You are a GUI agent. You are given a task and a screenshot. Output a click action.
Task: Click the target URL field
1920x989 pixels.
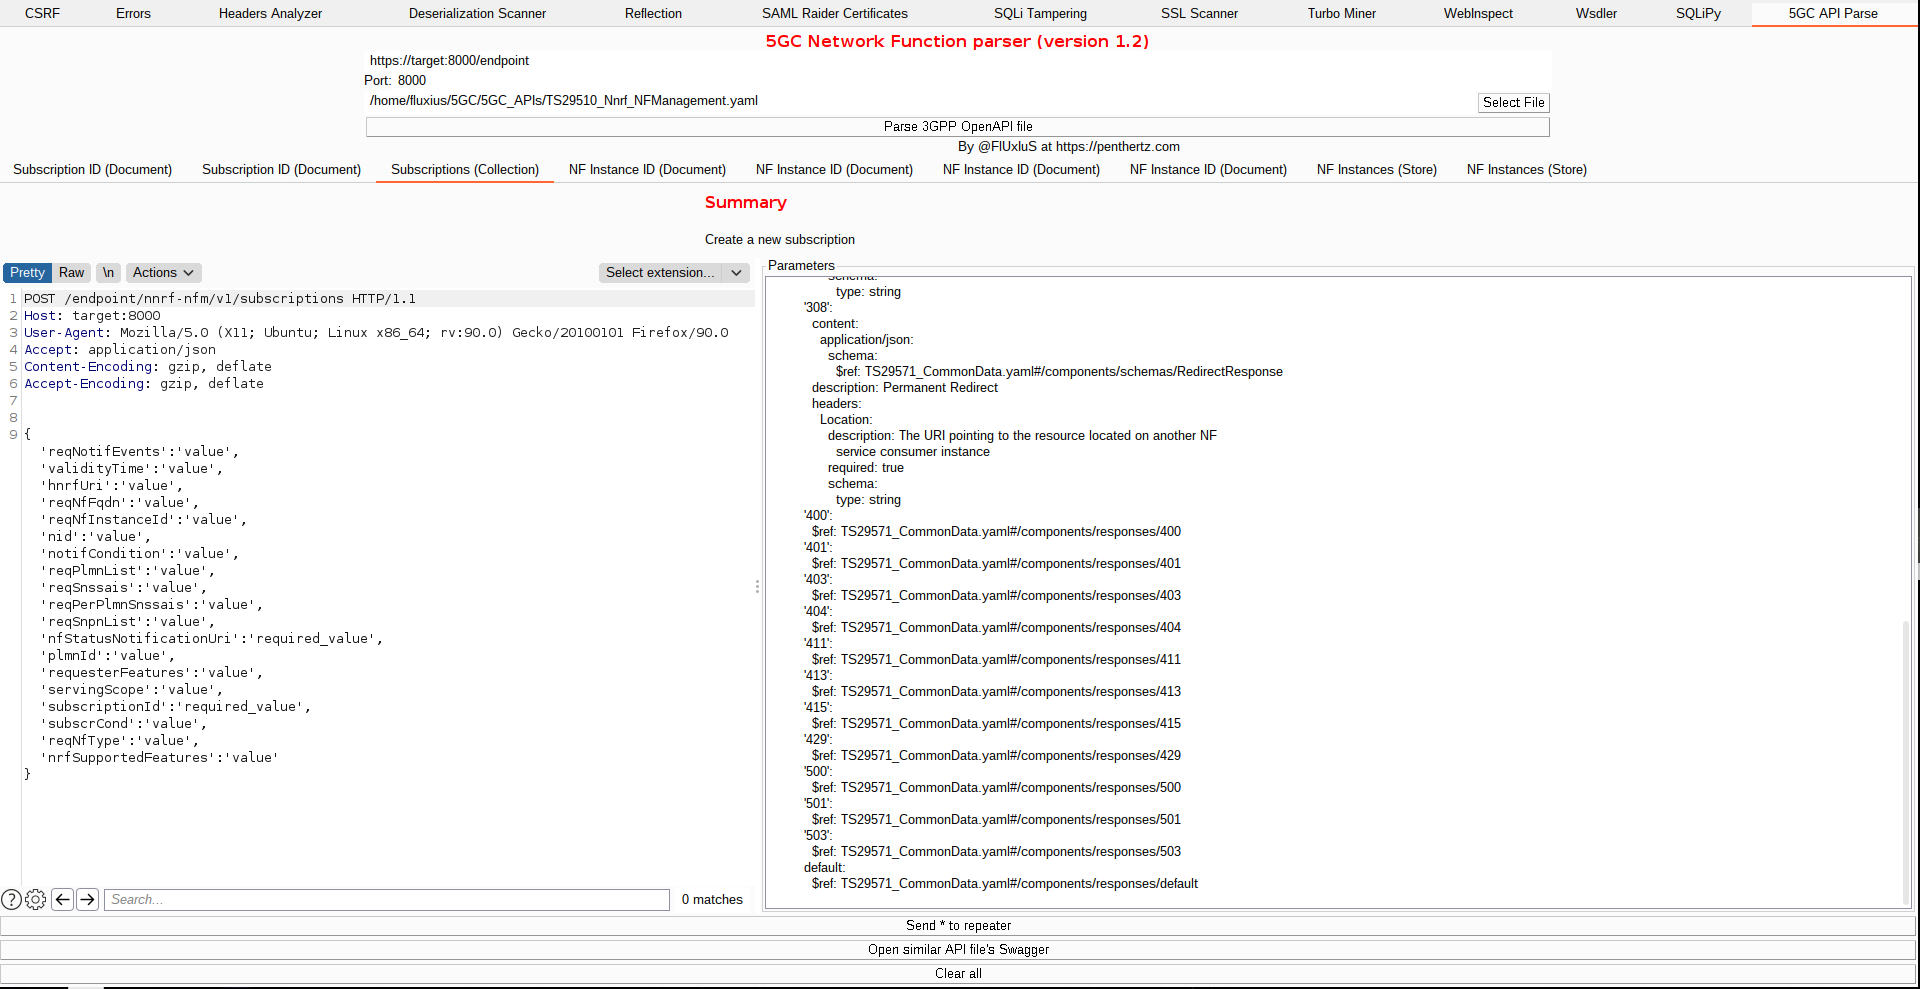pos(958,61)
